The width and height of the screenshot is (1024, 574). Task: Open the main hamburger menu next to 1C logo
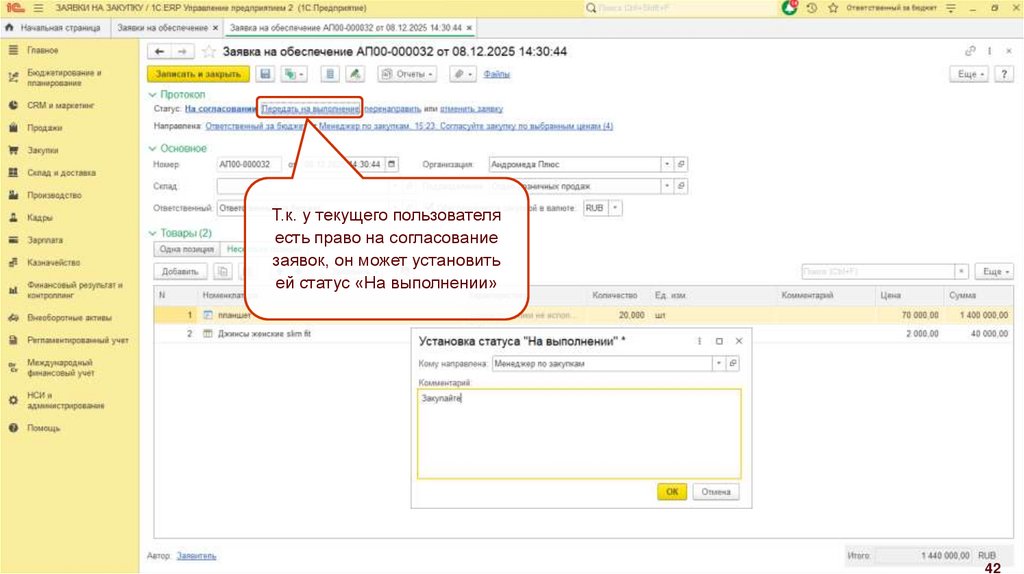(x=39, y=8)
